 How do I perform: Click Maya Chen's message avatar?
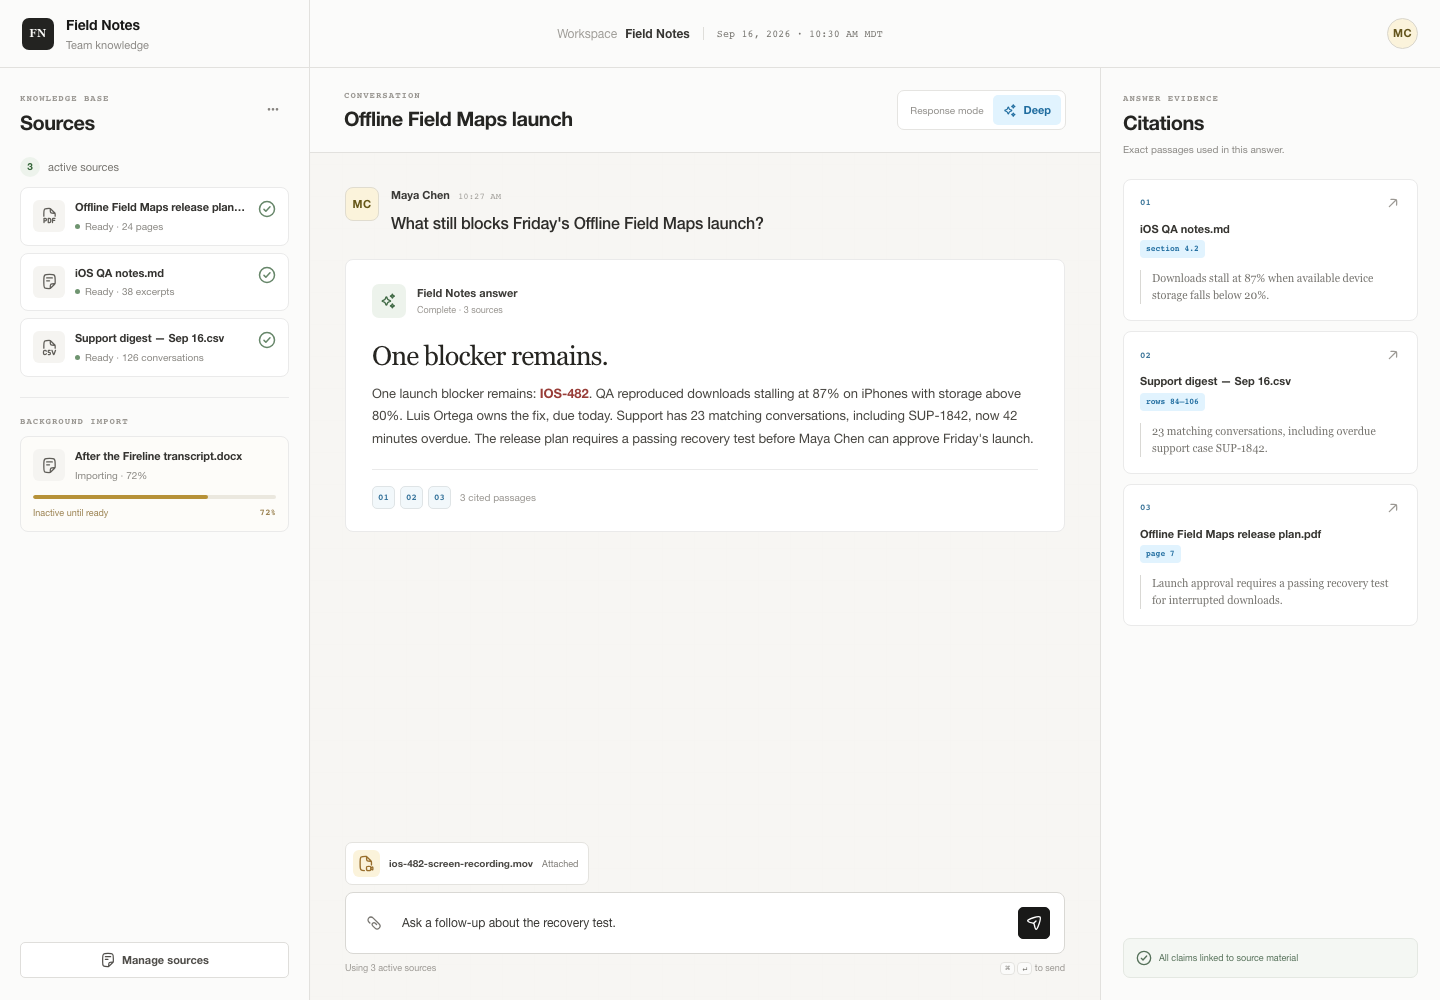pyautogui.click(x=362, y=204)
